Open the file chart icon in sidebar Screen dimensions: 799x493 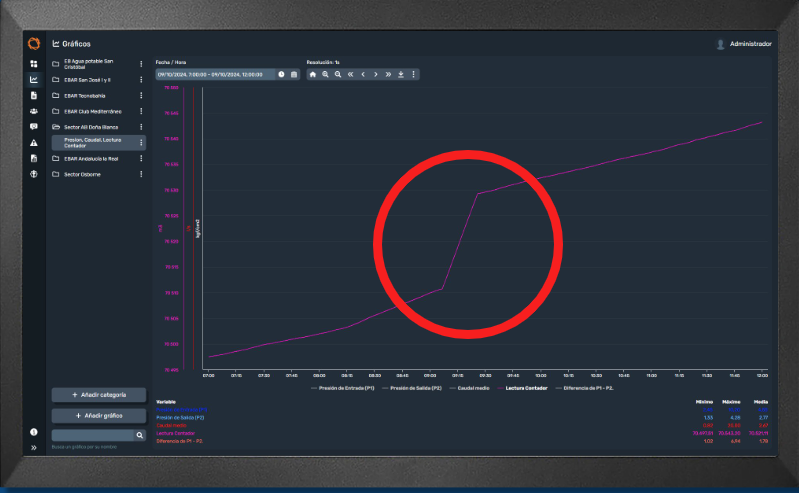pyautogui.click(x=34, y=159)
